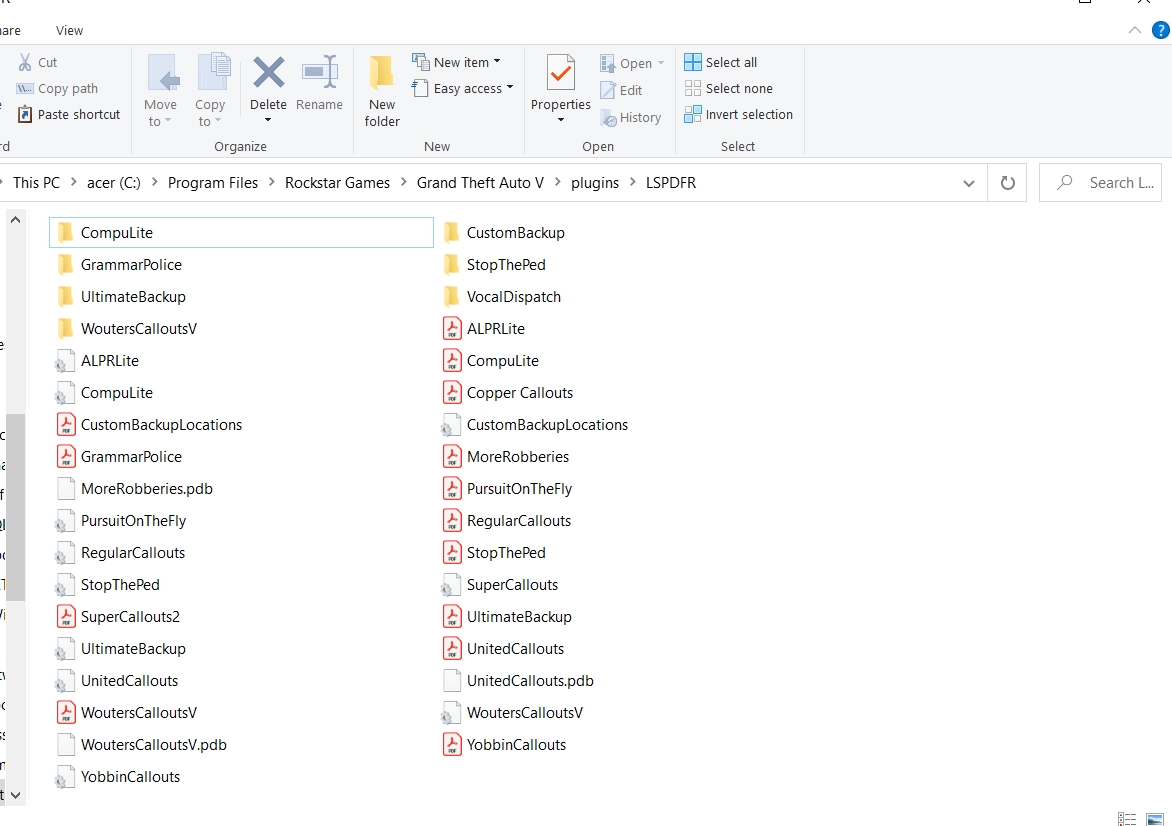The width and height of the screenshot is (1172, 826).
Task: Select the WoutersCalloutsV.pdb file
Action: [142, 745]
